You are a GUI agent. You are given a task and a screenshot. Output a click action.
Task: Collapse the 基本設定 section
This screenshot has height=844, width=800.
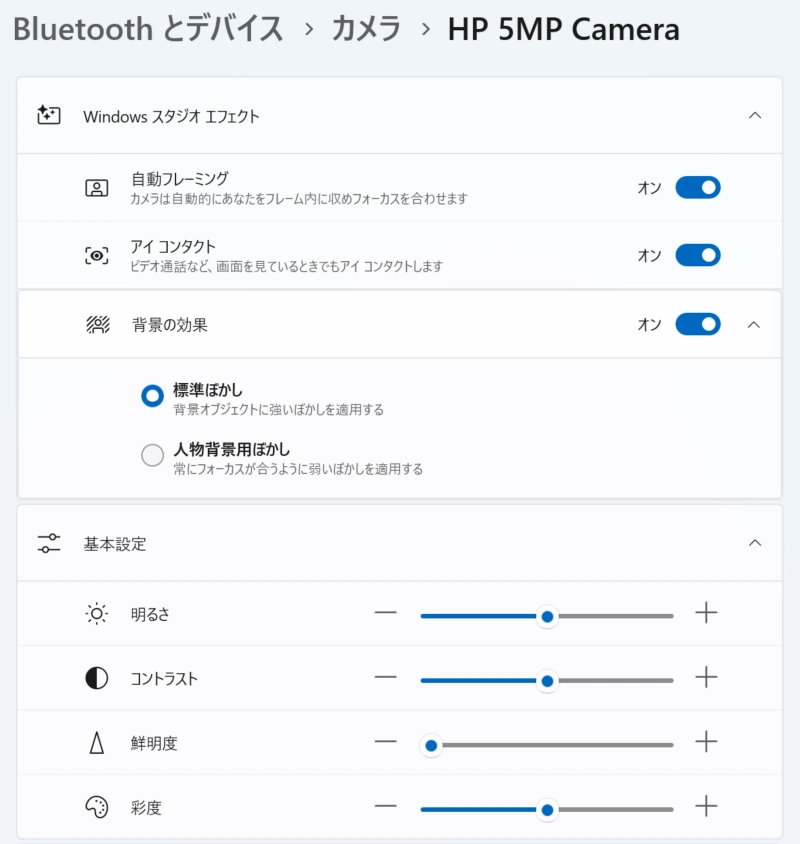pos(755,543)
